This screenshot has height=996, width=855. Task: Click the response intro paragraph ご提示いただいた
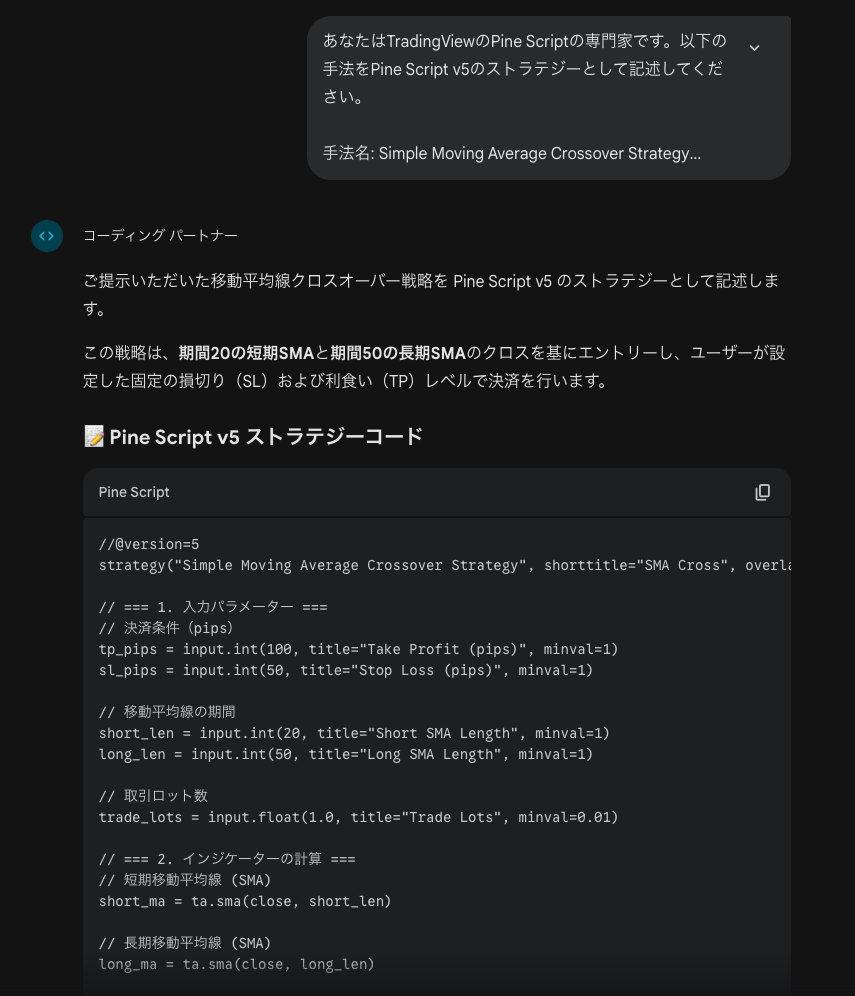pyautogui.click(x=431, y=295)
